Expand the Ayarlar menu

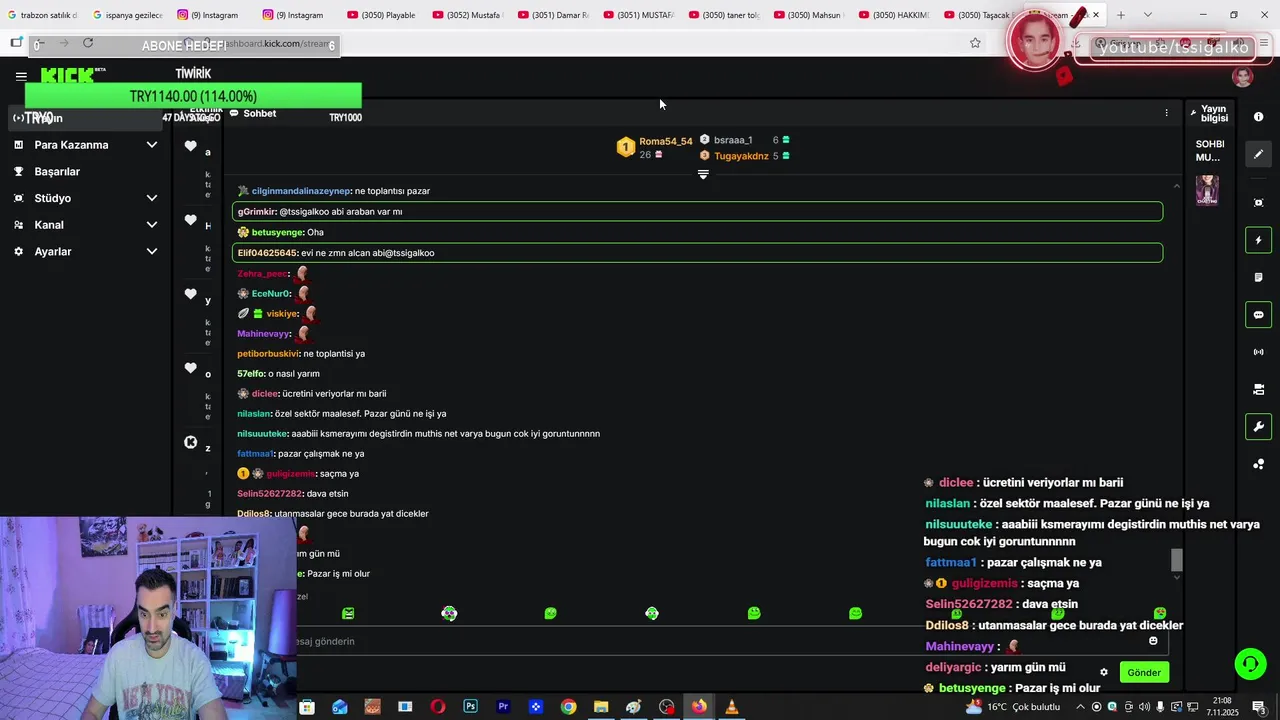pyautogui.click(x=86, y=252)
